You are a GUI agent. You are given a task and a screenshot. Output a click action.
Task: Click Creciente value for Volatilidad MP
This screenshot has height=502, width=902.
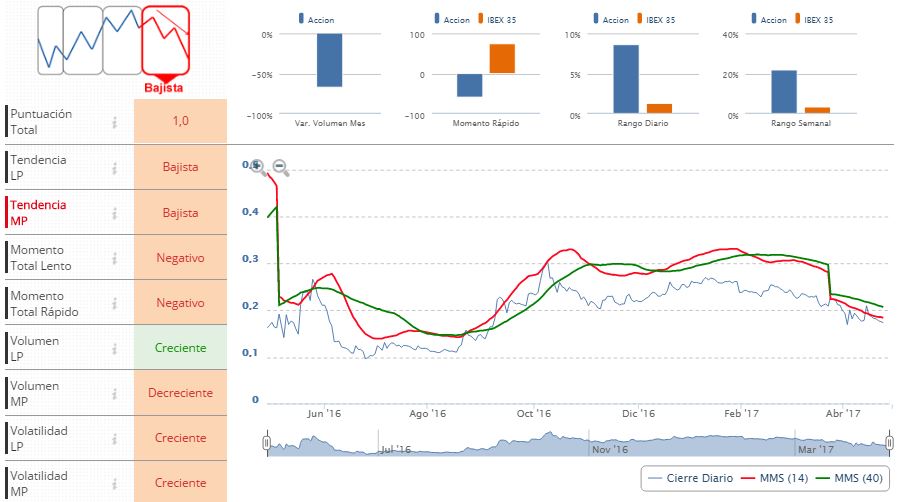point(181,482)
